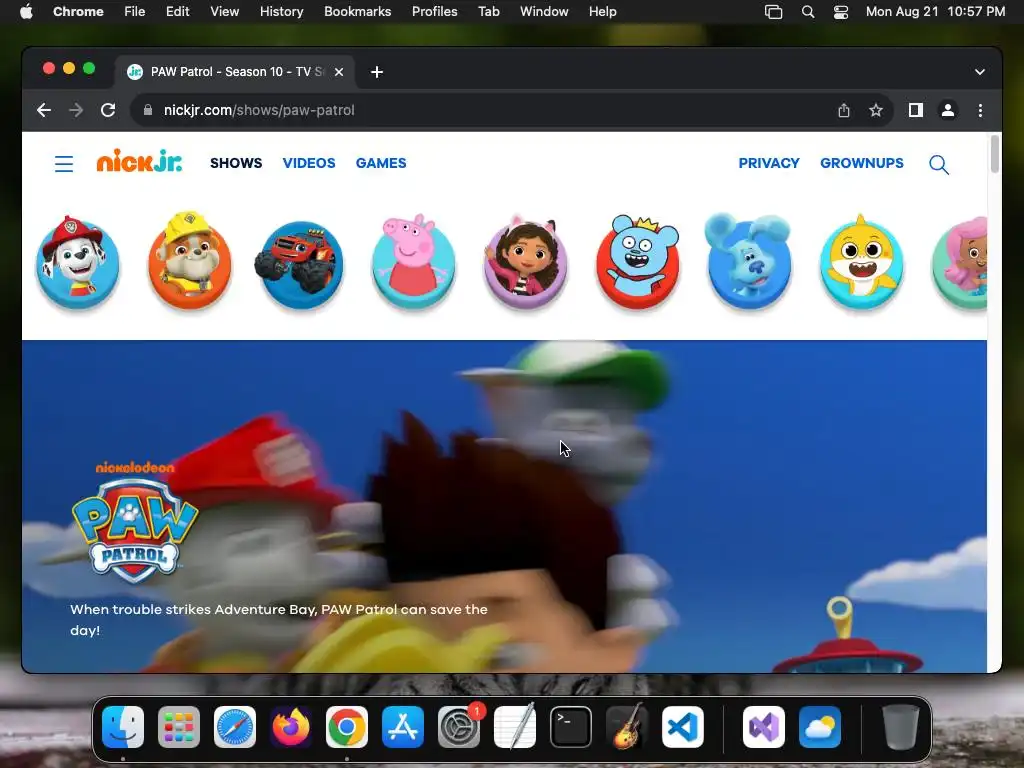Reload the page
This screenshot has height=768, width=1024.
click(108, 110)
